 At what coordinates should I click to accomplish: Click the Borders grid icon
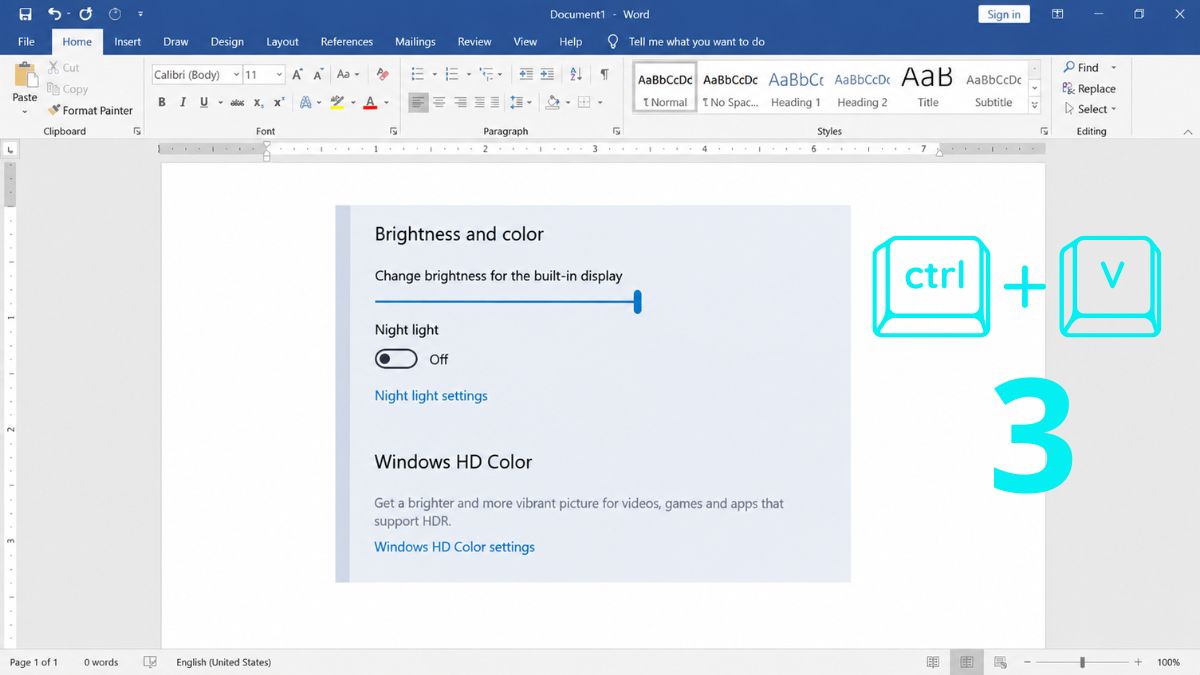pyautogui.click(x=585, y=102)
